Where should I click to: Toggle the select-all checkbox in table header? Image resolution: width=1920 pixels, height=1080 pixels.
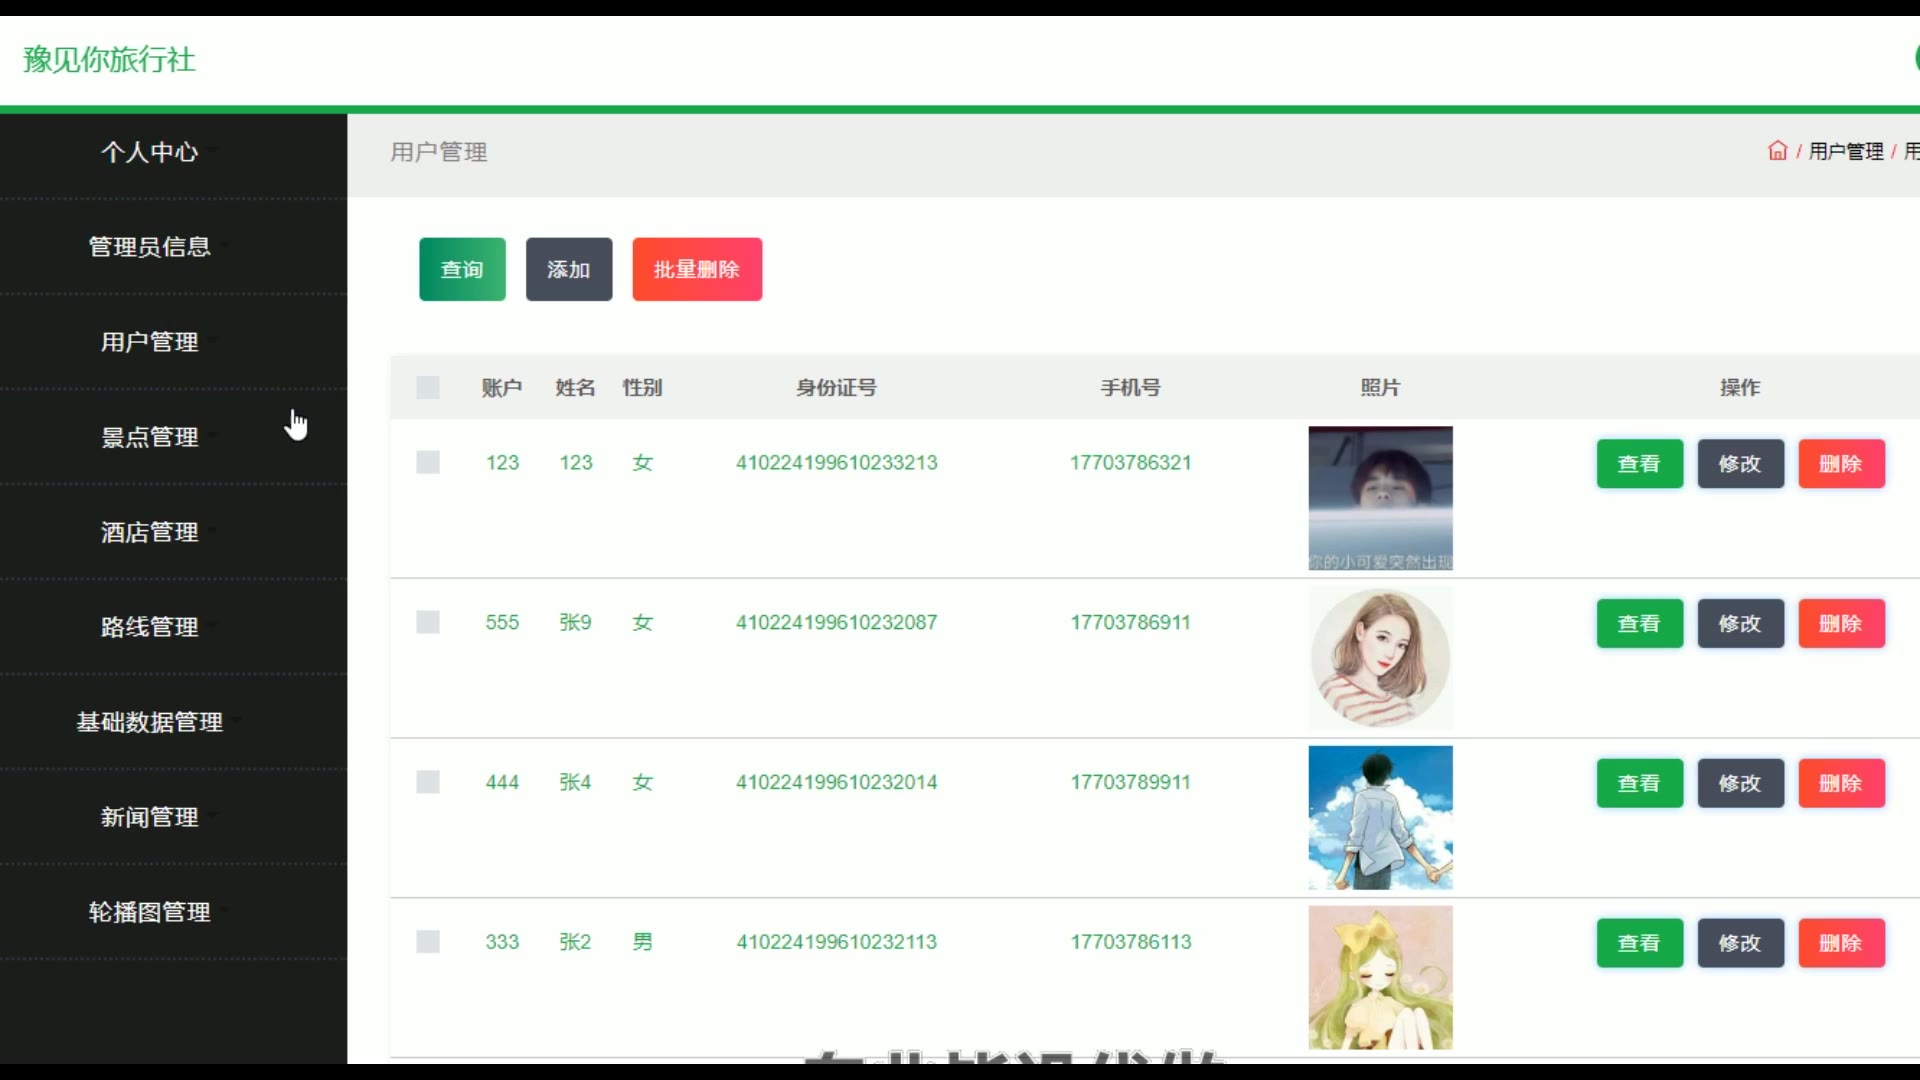coord(428,387)
